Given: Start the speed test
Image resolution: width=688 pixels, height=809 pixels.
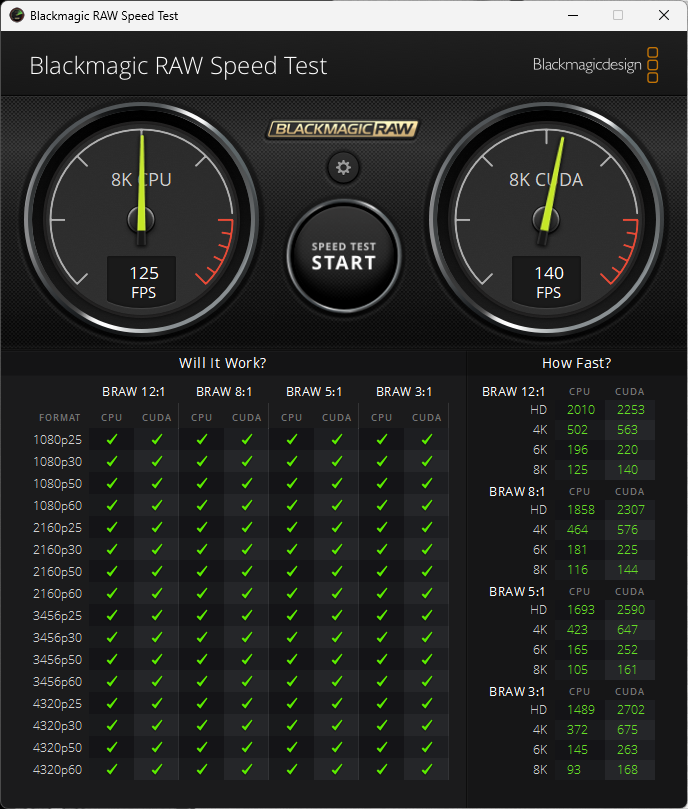Looking at the screenshot, I should [x=344, y=256].
